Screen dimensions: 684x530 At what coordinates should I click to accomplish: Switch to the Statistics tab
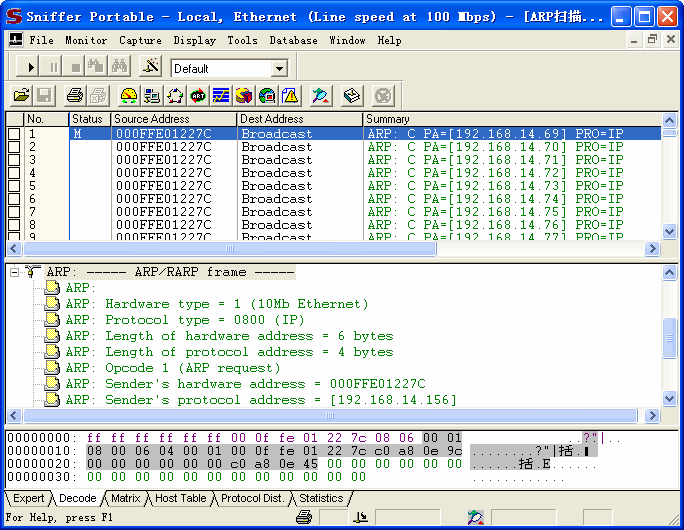[321, 498]
